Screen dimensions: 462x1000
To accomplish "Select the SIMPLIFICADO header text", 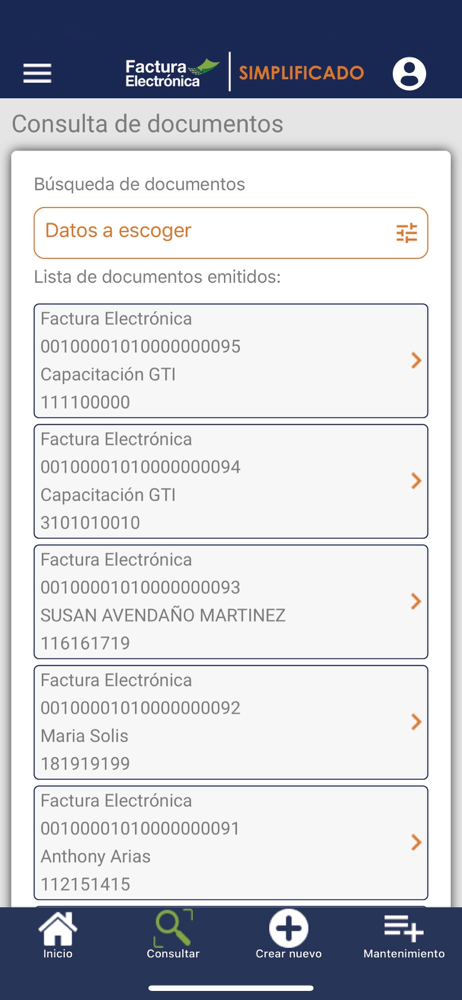I will pyautogui.click(x=301, y=73).
